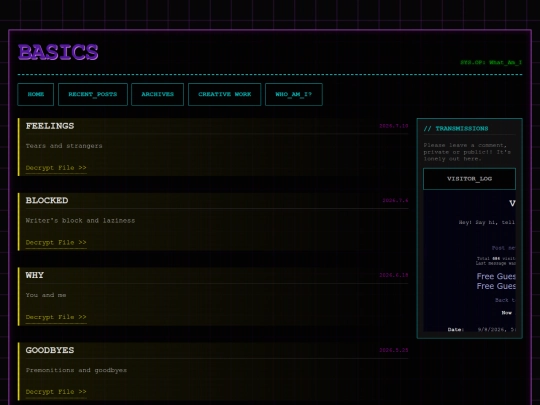Click the BLOCKED post date
The height and width of the screenshot is (405, 540).
pyautogui.click(x=395, y=200)
